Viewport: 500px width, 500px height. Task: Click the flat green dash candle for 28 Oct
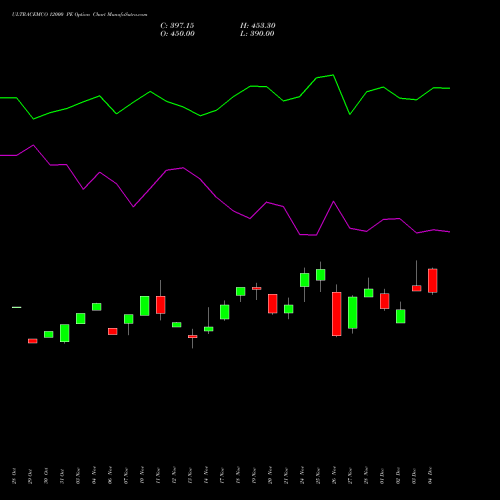click(x=17, y=307)
